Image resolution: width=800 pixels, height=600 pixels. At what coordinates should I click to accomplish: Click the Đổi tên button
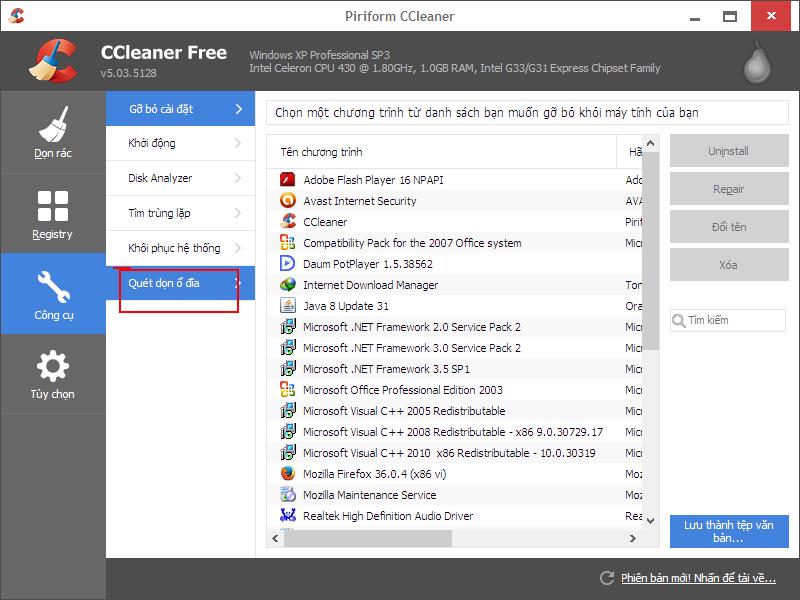point(729,227)
